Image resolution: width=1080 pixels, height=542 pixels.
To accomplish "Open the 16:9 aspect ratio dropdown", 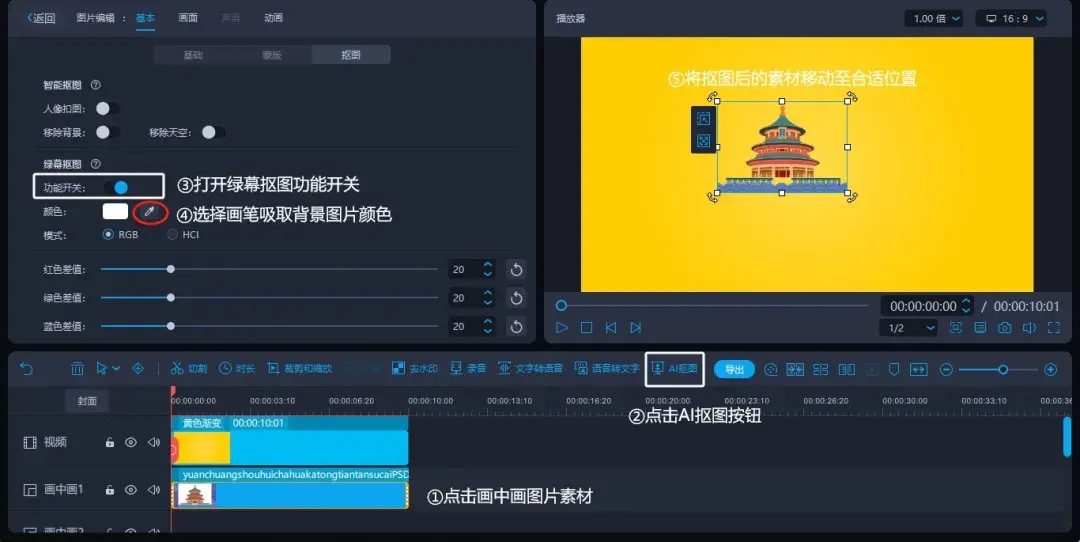I will [1011, 19].
